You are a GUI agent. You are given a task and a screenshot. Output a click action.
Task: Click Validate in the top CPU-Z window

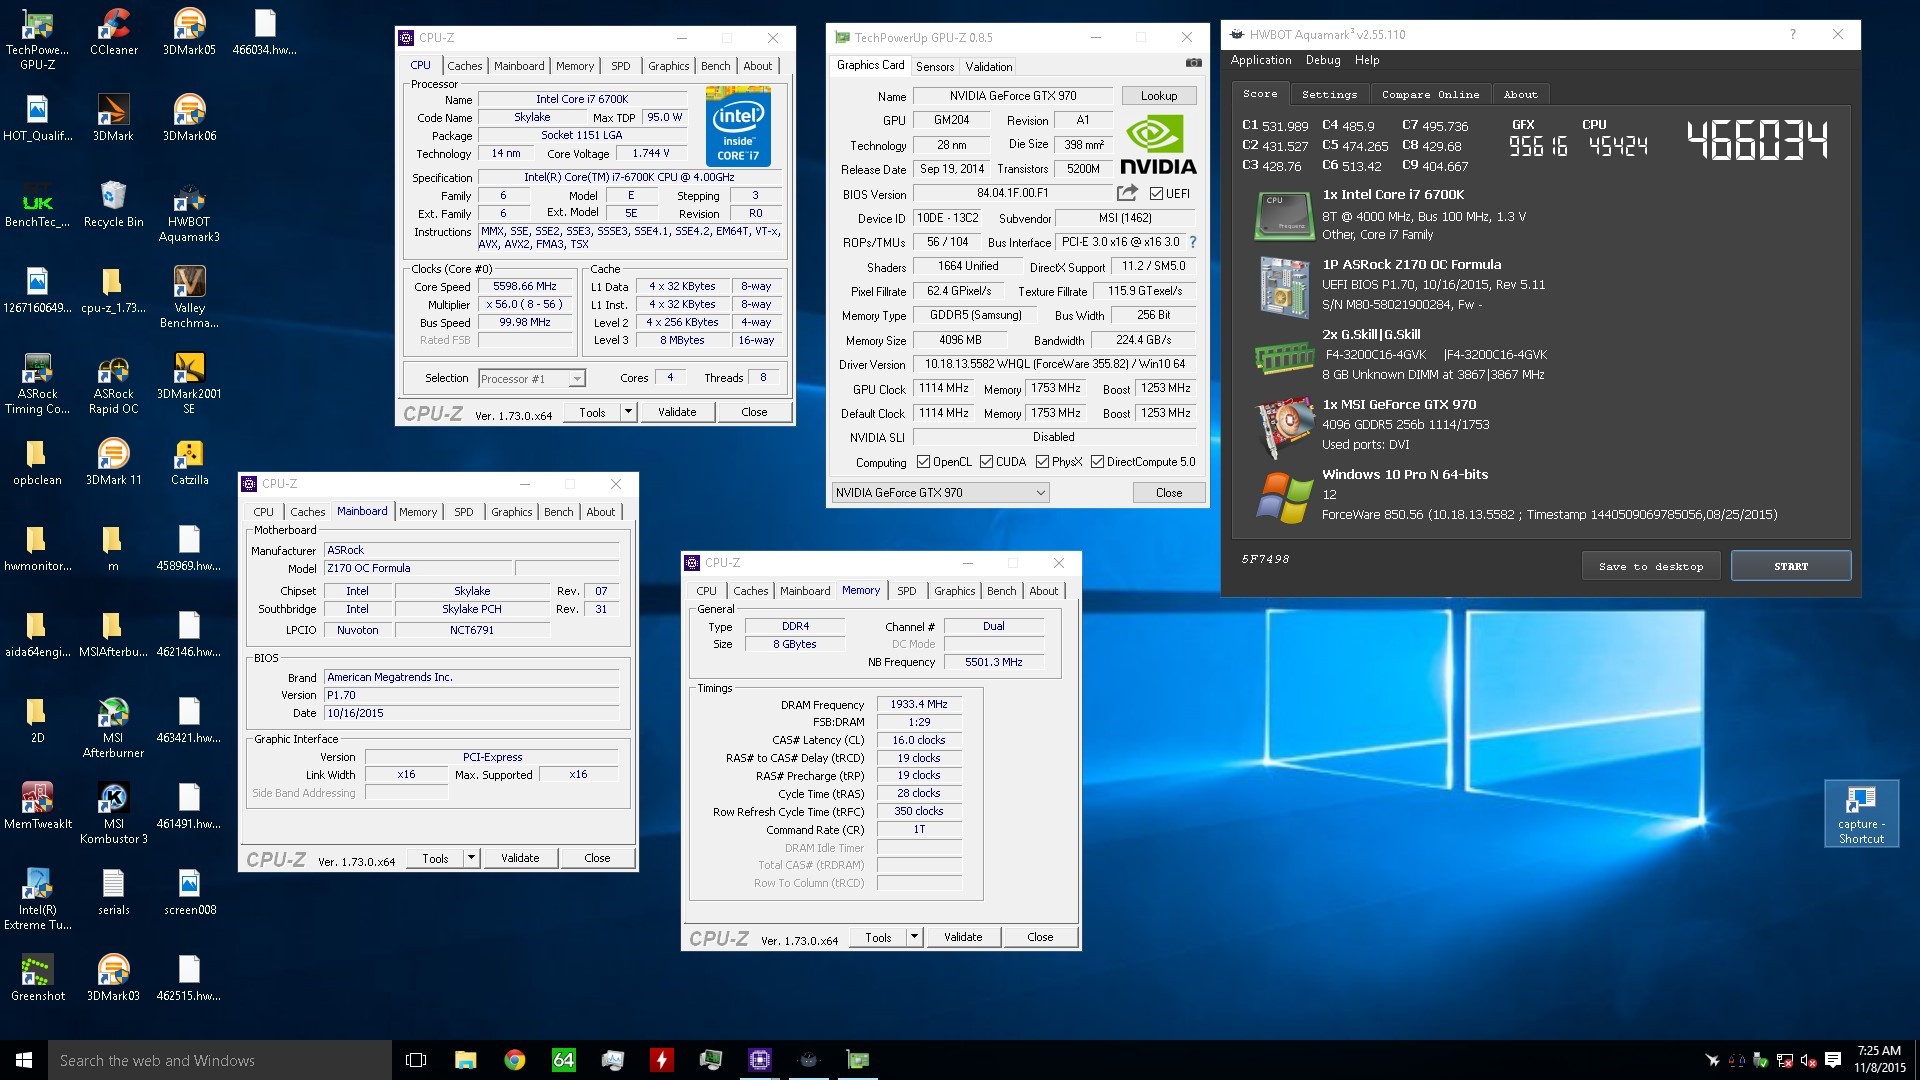pyautogui.click(x=677, y=412)
